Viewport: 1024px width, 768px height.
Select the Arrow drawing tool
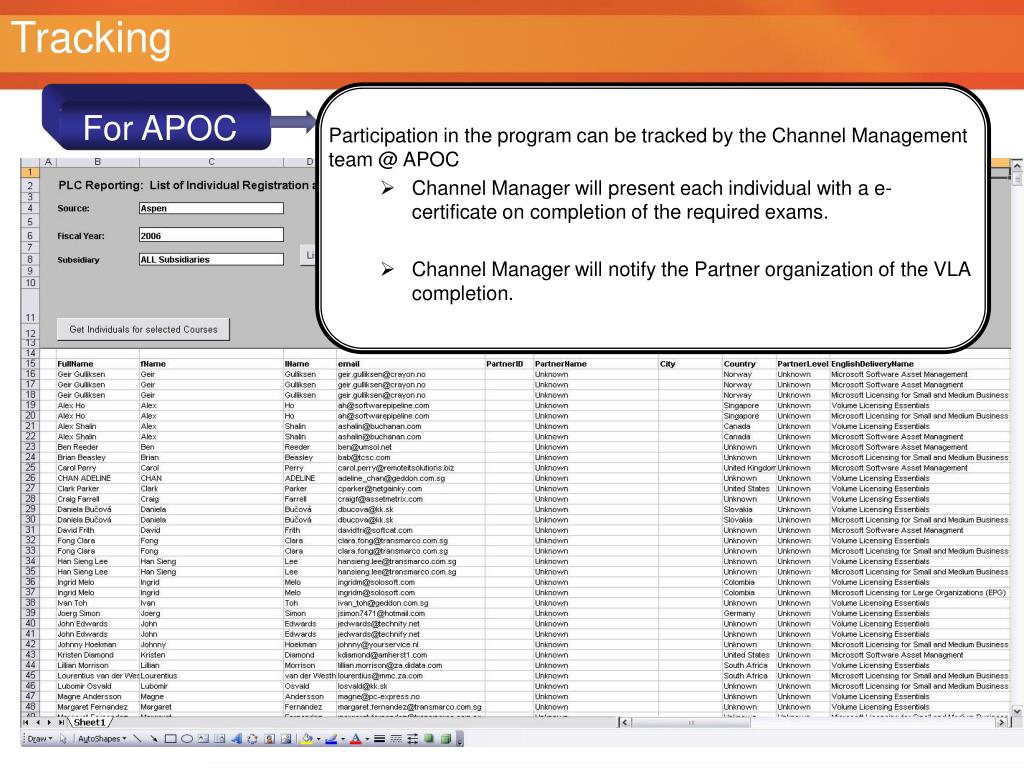point(153,739)
